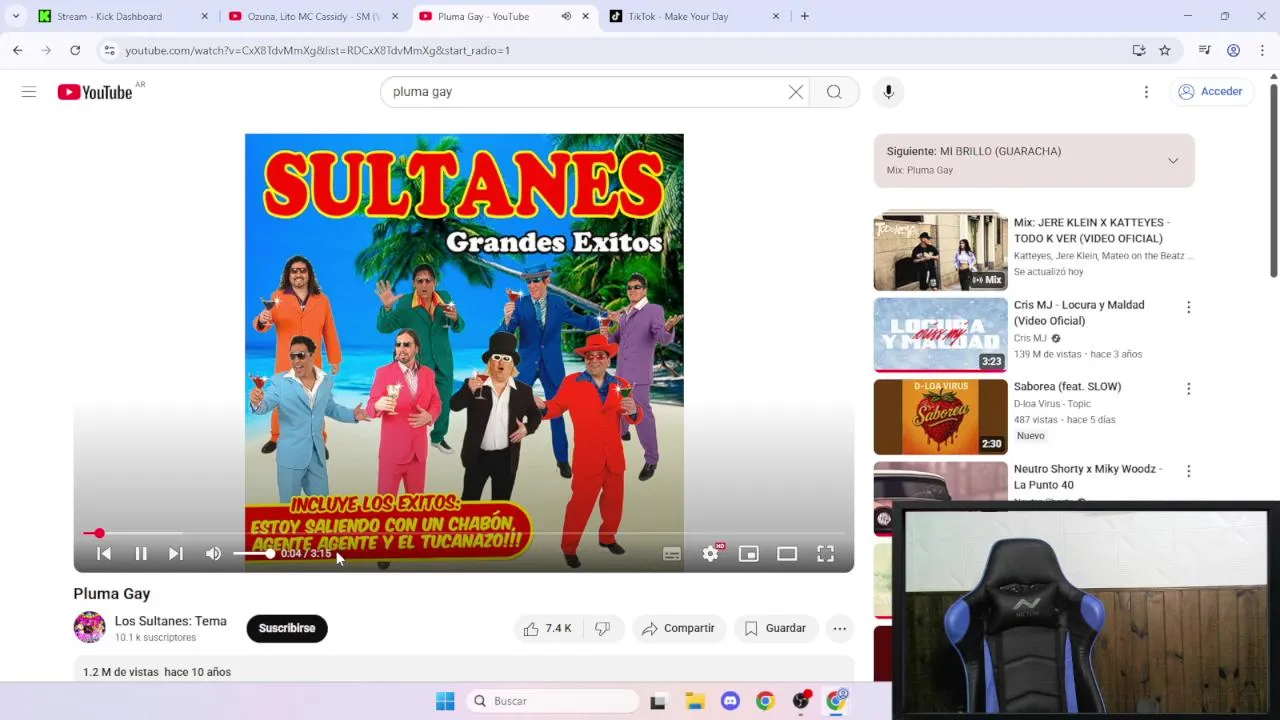Click the taskbar Buscar search box
This screenshot has height=720, width=1280.
[x=552, y=701]
